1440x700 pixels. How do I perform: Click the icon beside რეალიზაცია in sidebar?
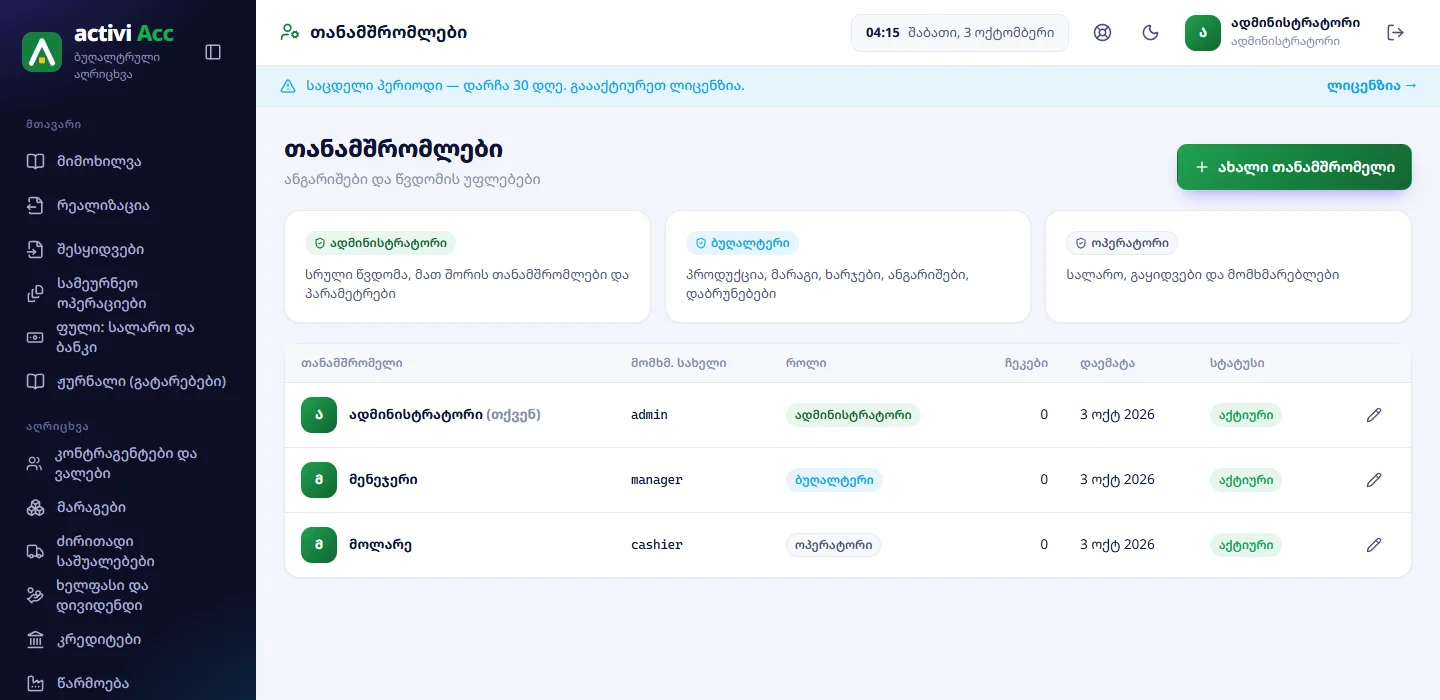[x=36, y=205]
